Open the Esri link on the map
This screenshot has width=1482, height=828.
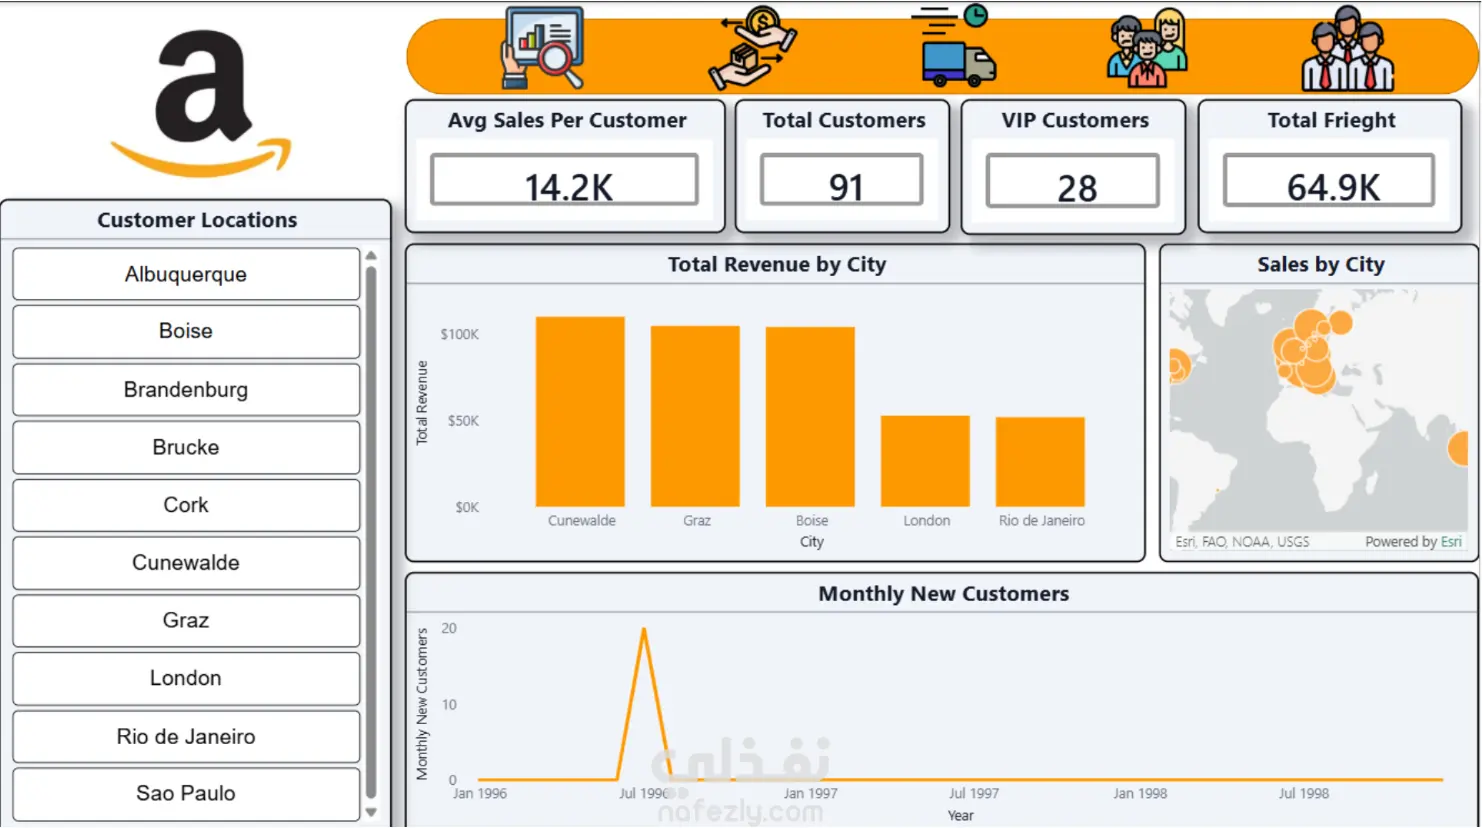(x=1451, y=542)
